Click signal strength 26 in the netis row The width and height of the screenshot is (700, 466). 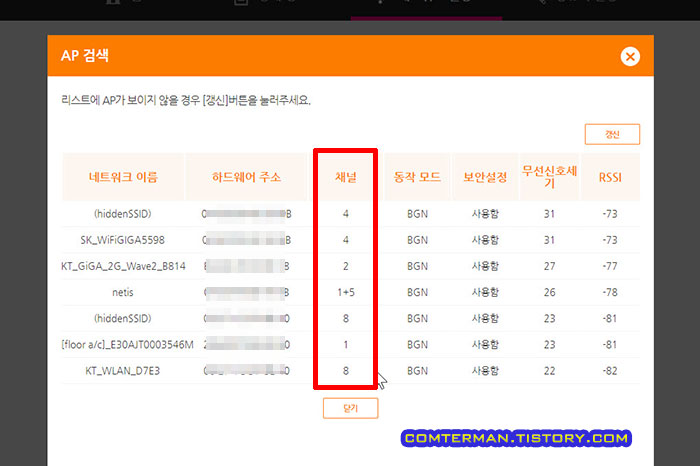pos(550,292)
